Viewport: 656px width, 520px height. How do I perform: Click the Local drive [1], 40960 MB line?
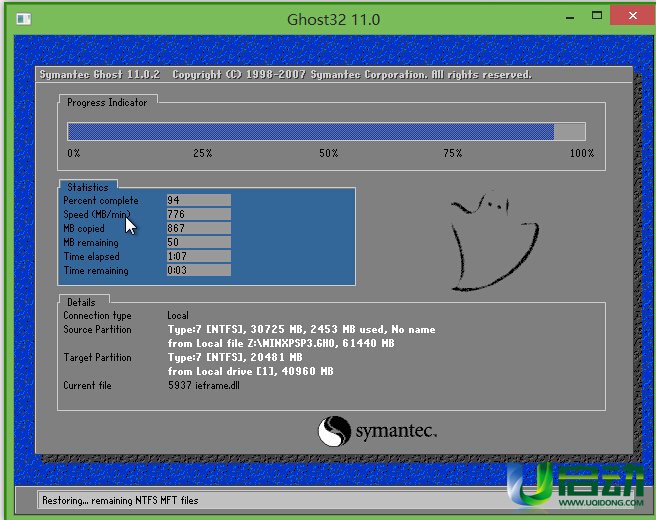(x=251, y=371)
